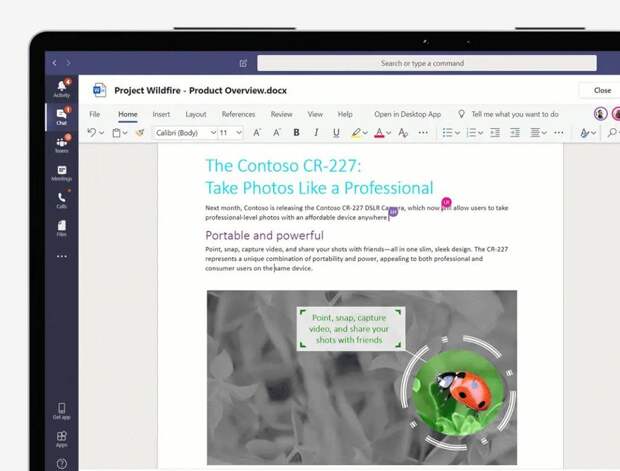Show more apps via the sidebar ellipsis

62,256
